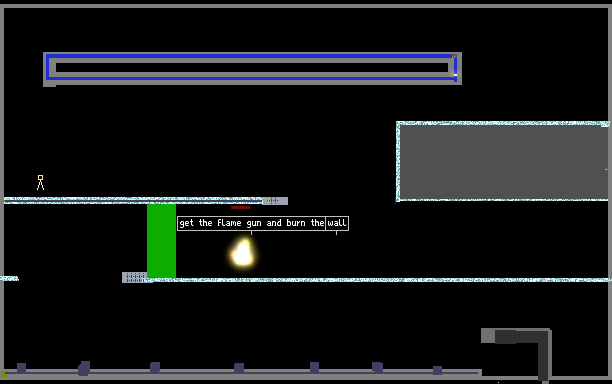Click the stick figure player character
The width and height of the screenshot is (612, 384).
tap(40, 183)
